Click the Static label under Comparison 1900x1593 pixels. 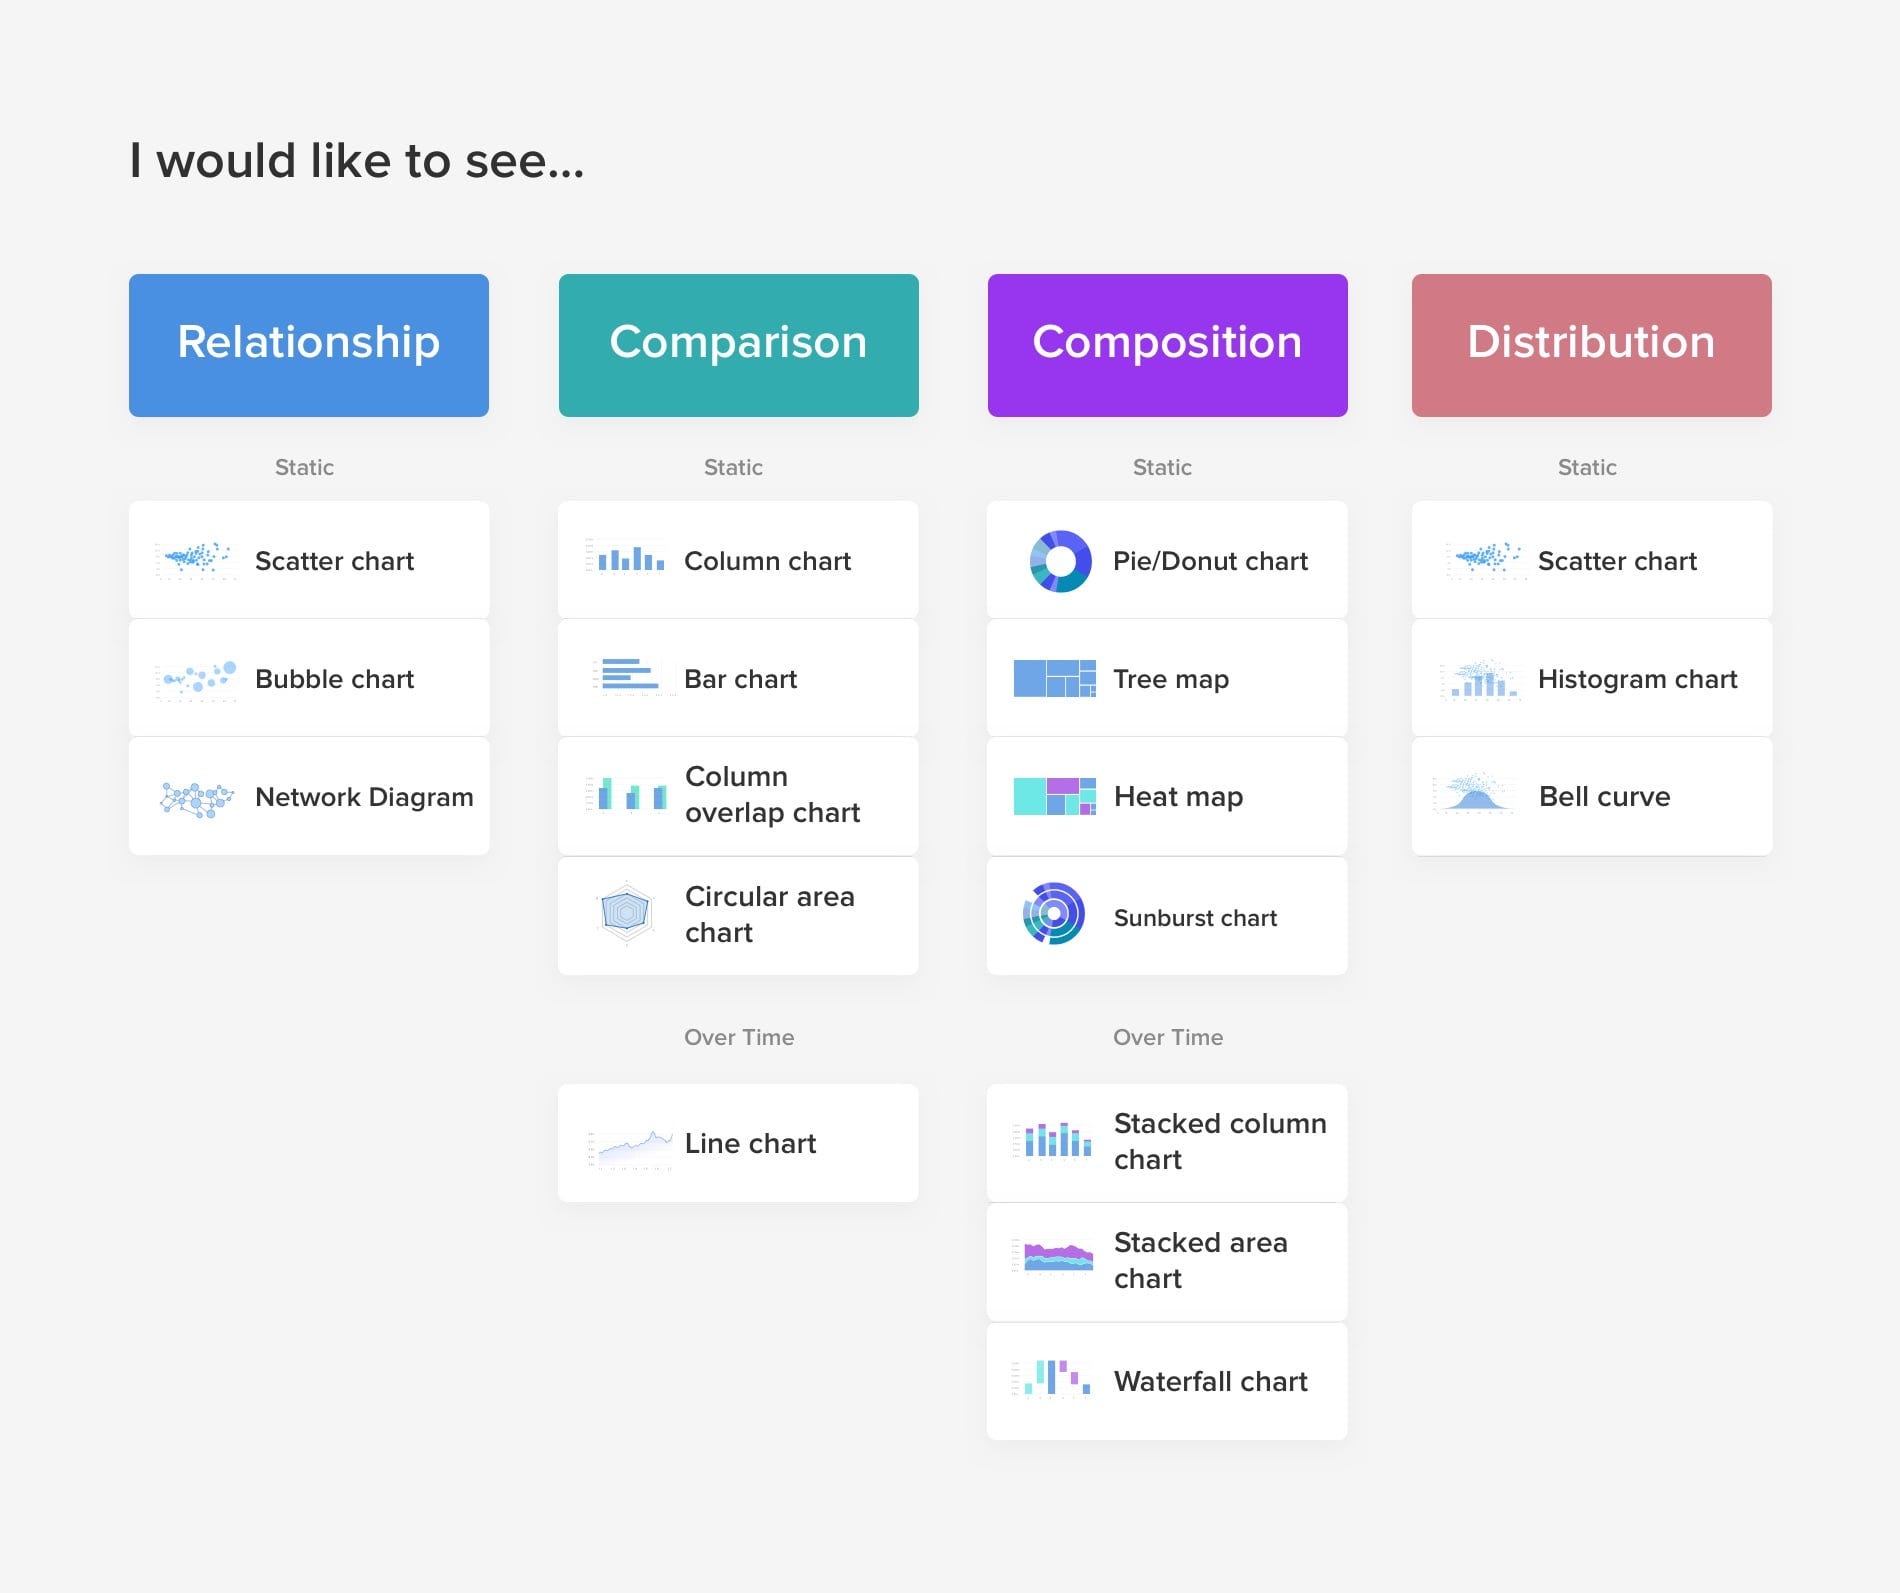point(733,467)
